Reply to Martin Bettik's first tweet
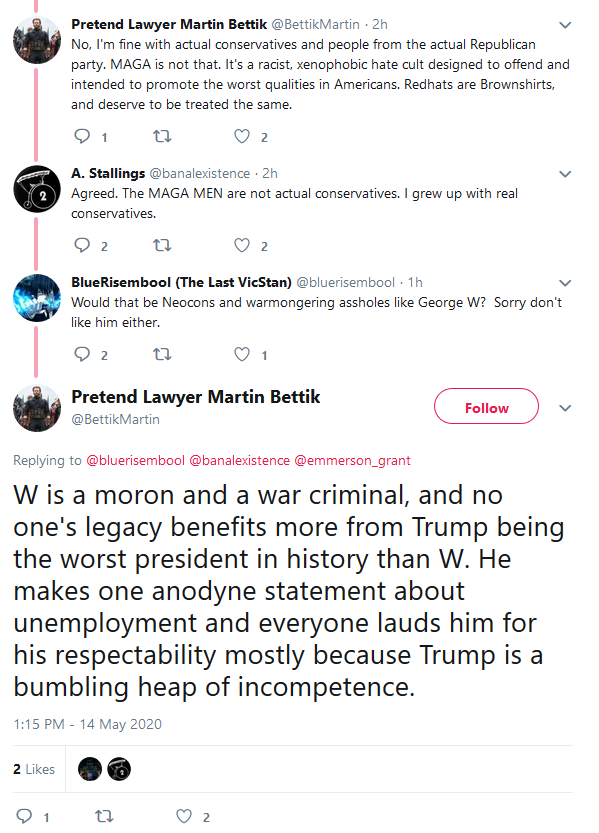This screenshot has height=833, width=599. pyautogui.click(x=82, y=137)
